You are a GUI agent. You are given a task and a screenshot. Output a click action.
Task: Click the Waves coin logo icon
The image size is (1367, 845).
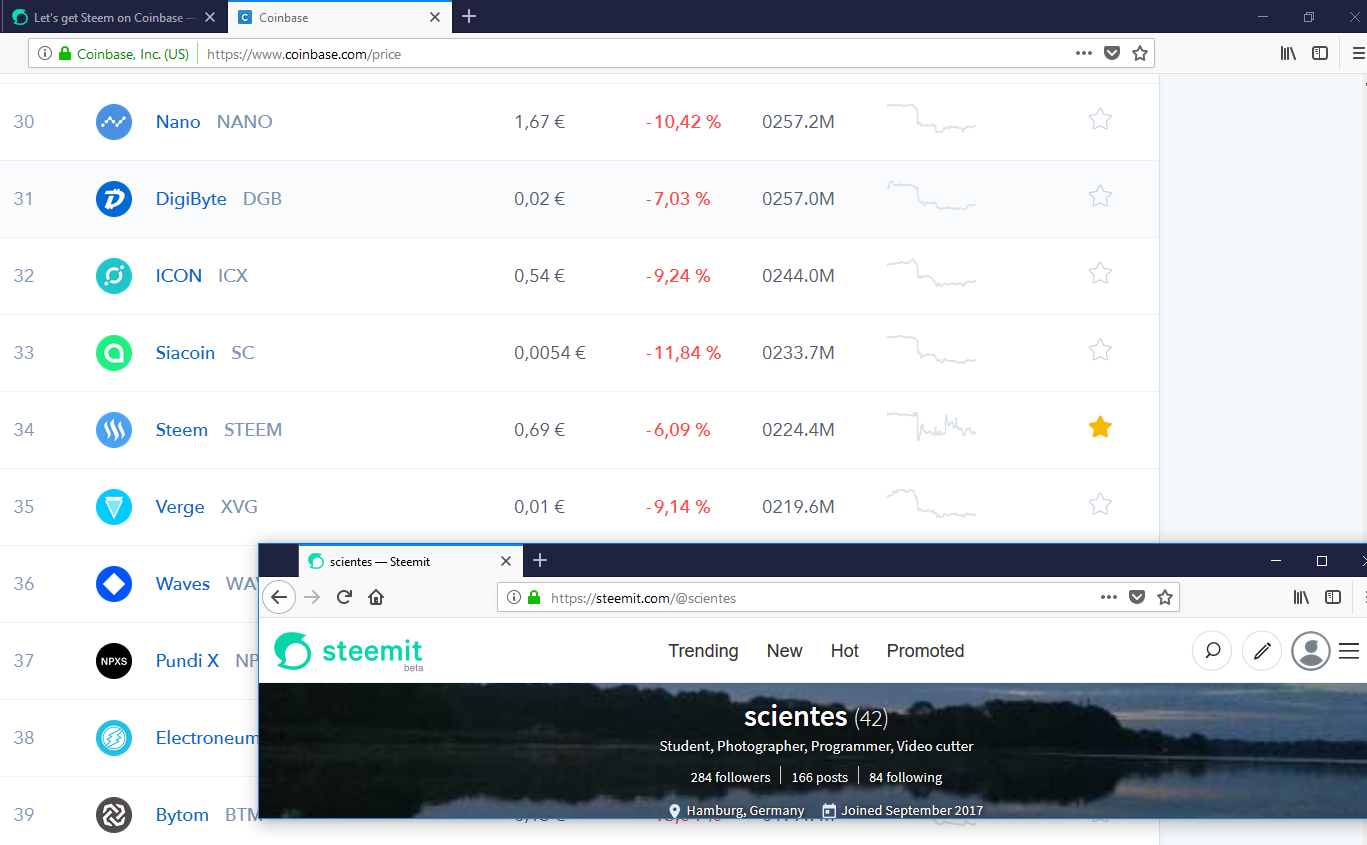coord(114,584)
